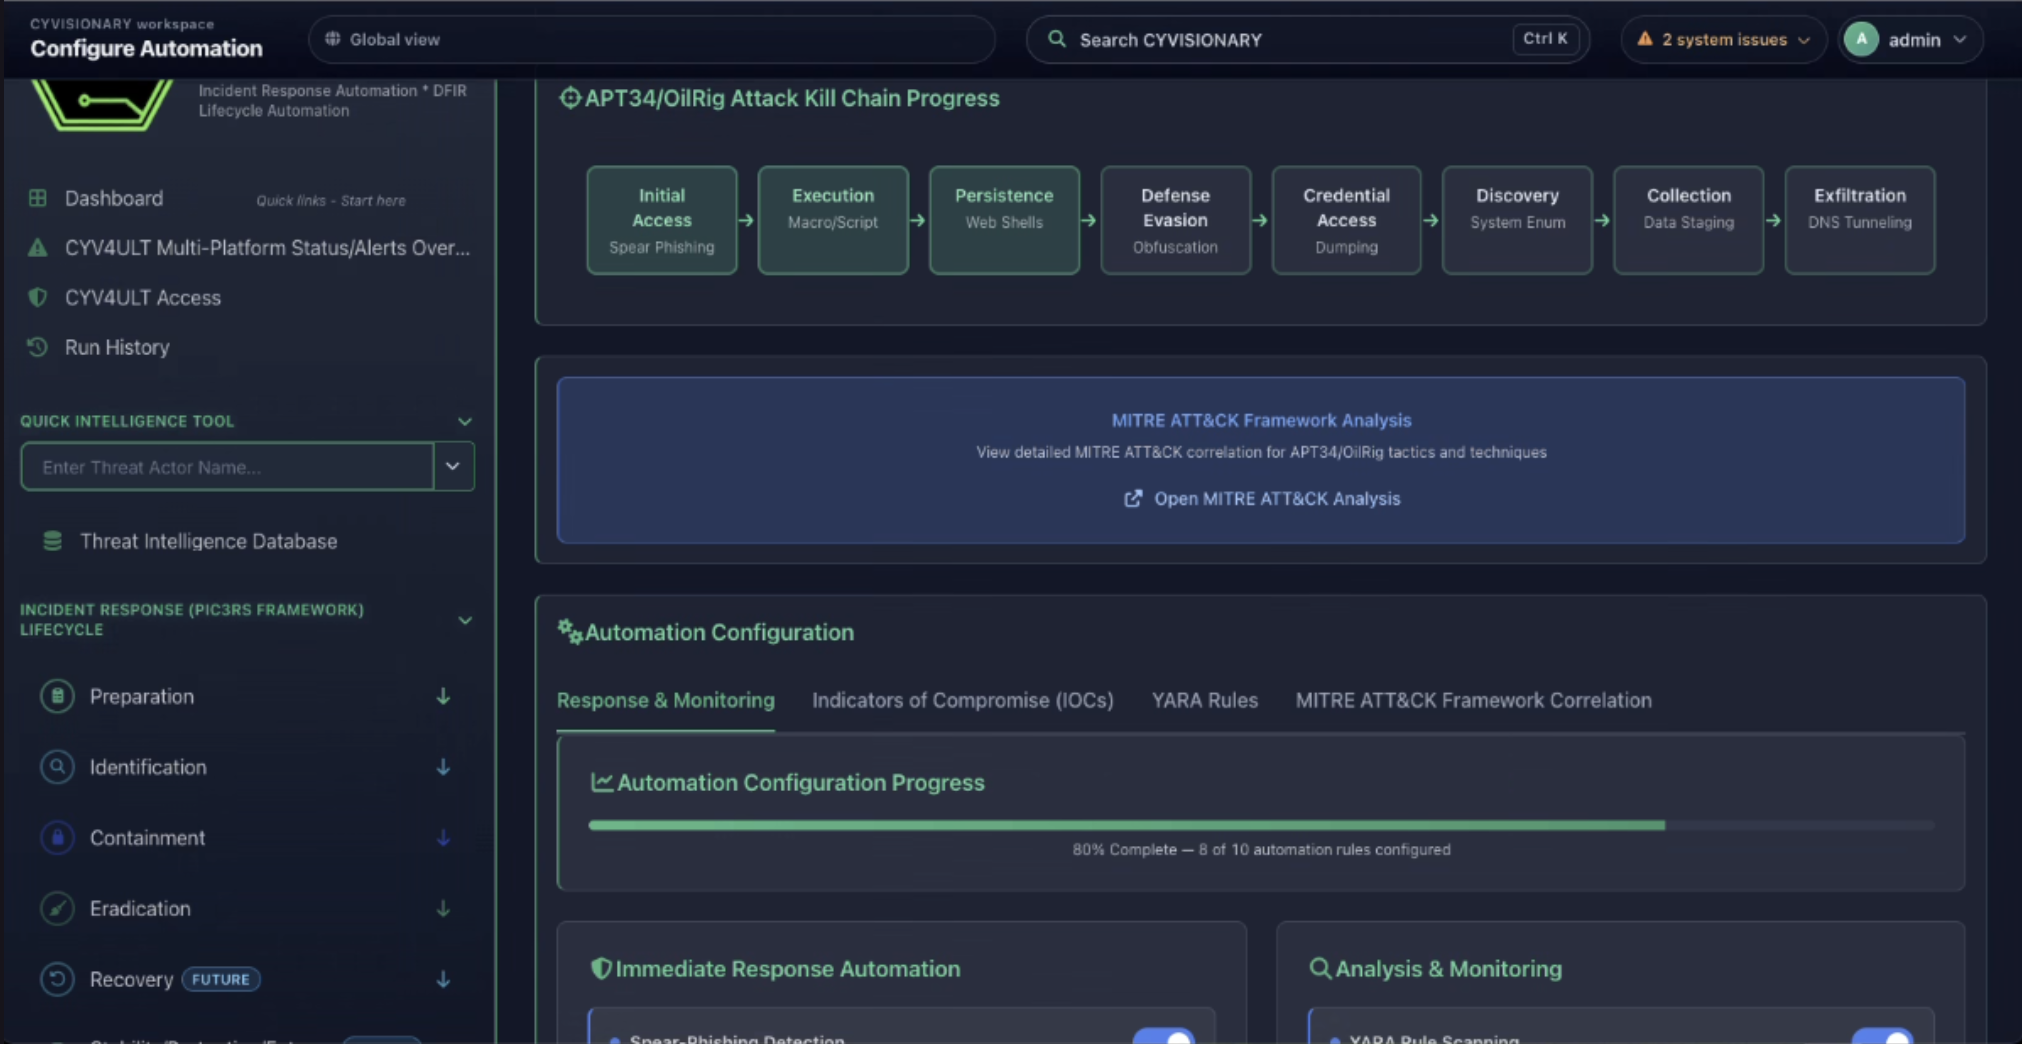The height and width of the screenshot is (1044, 2022).
Task: Expand the Recovery phase arrow
Action: click(x=443, y=979)
